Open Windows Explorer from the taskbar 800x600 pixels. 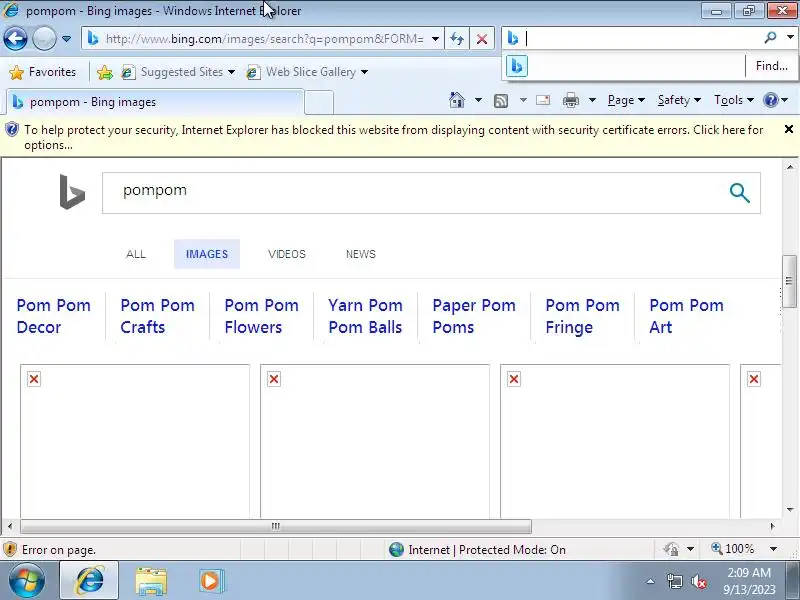click(x=151, y=581)
